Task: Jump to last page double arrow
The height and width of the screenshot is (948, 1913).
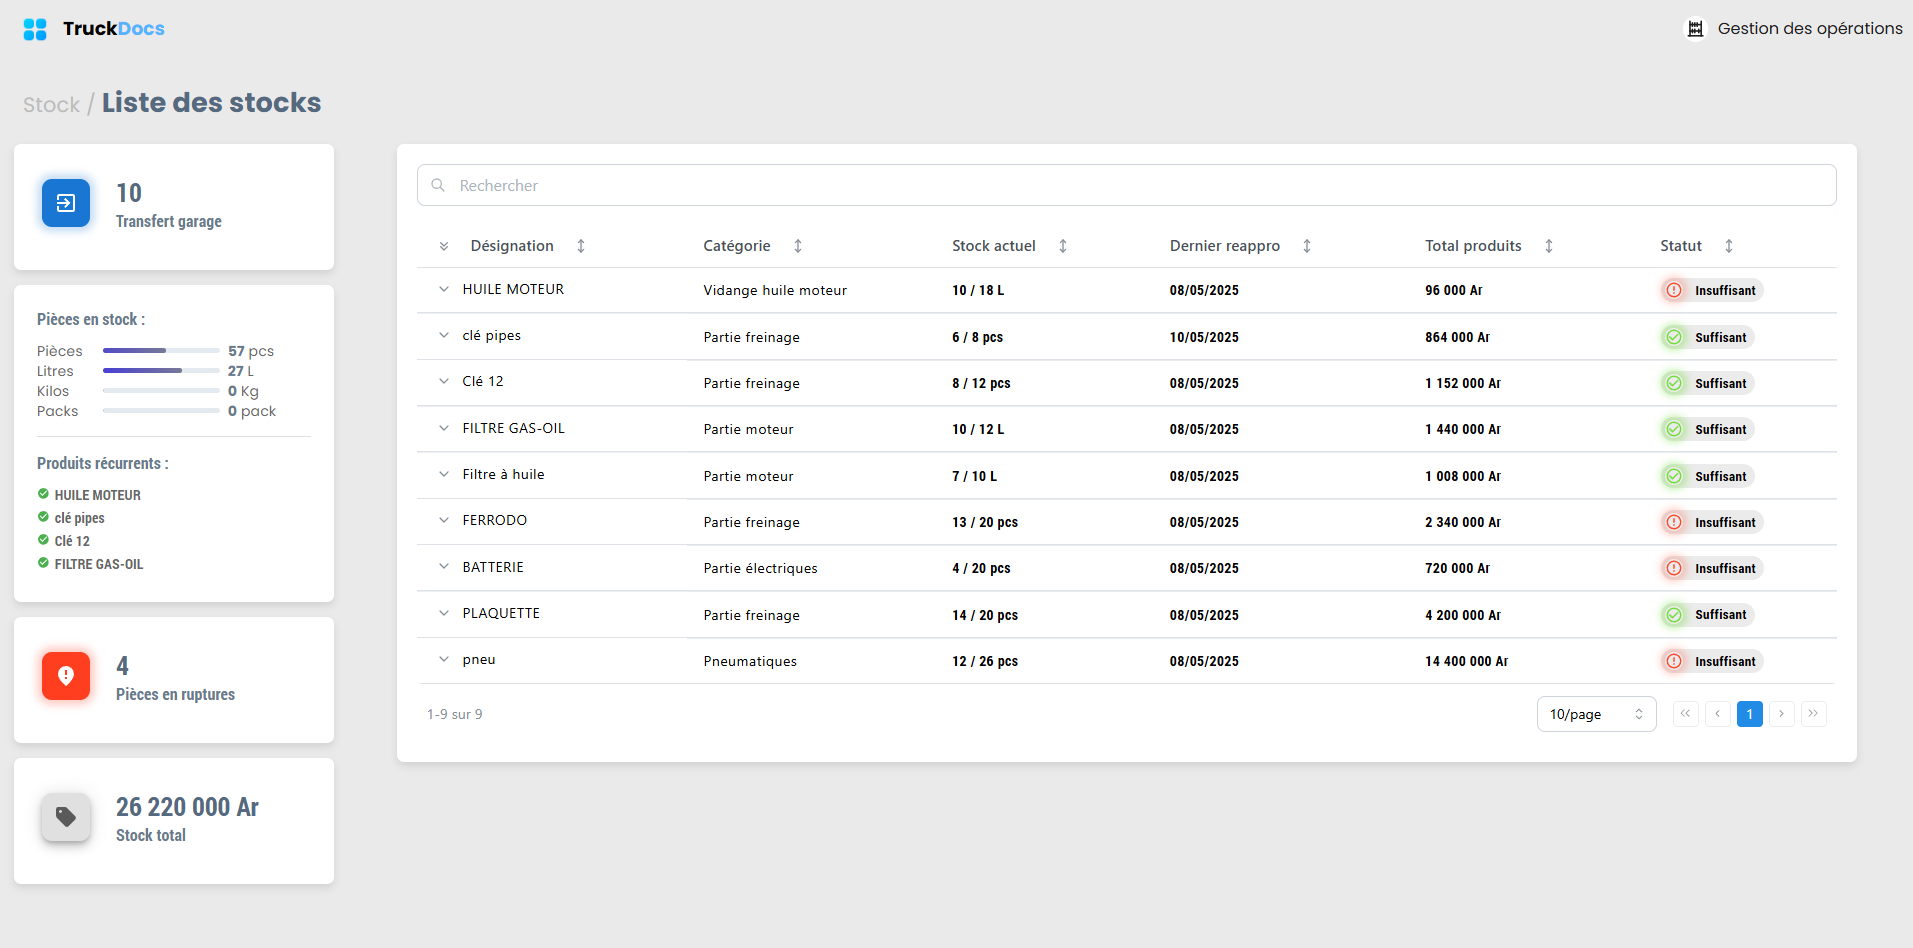Action: tap(1814, 714)
